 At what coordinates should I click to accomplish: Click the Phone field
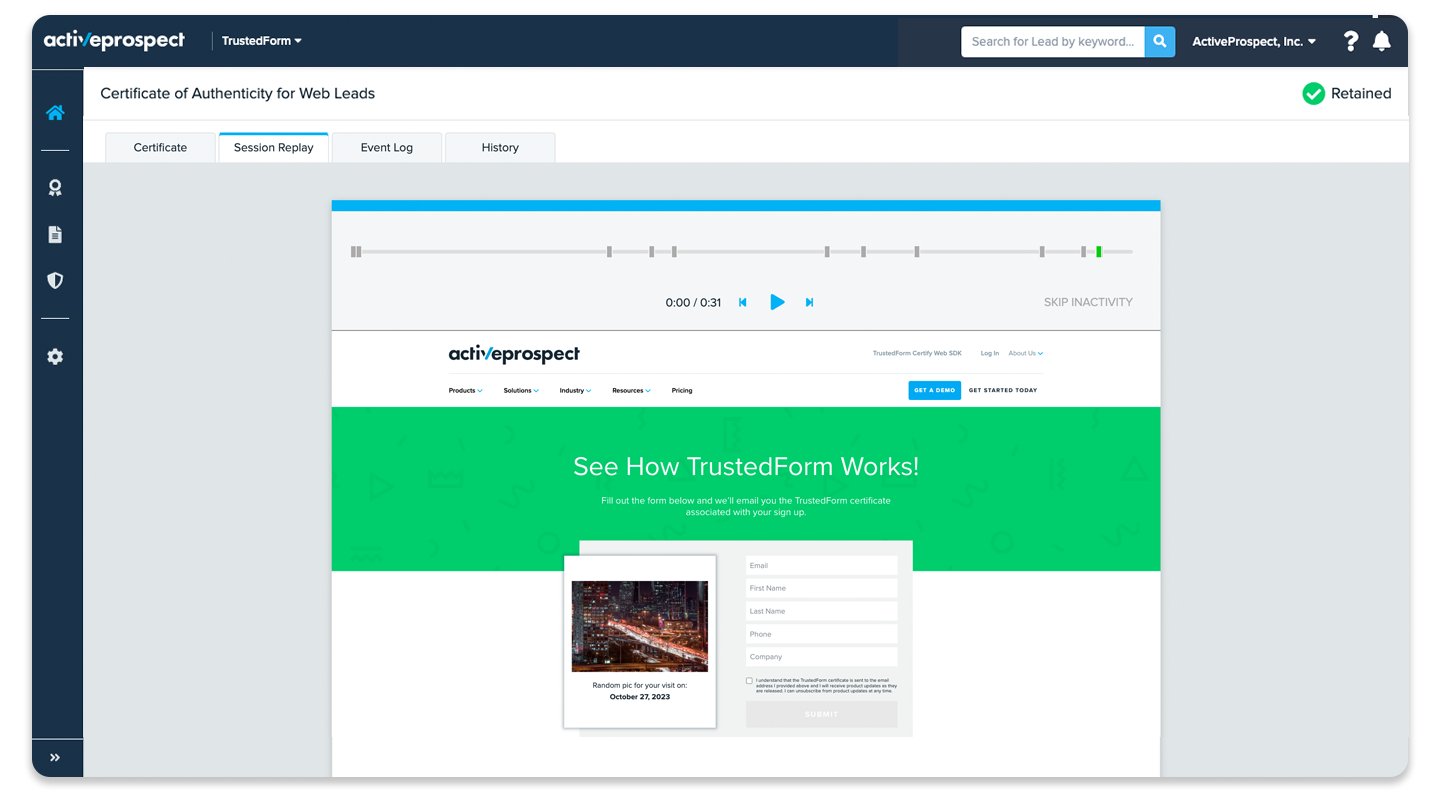[x=821, y=634]
